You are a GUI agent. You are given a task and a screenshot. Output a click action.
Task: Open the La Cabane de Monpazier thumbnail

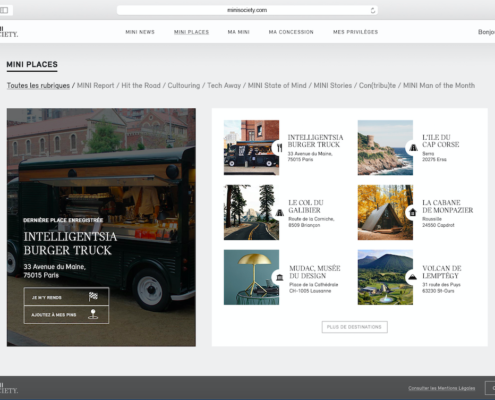point(385,212)
